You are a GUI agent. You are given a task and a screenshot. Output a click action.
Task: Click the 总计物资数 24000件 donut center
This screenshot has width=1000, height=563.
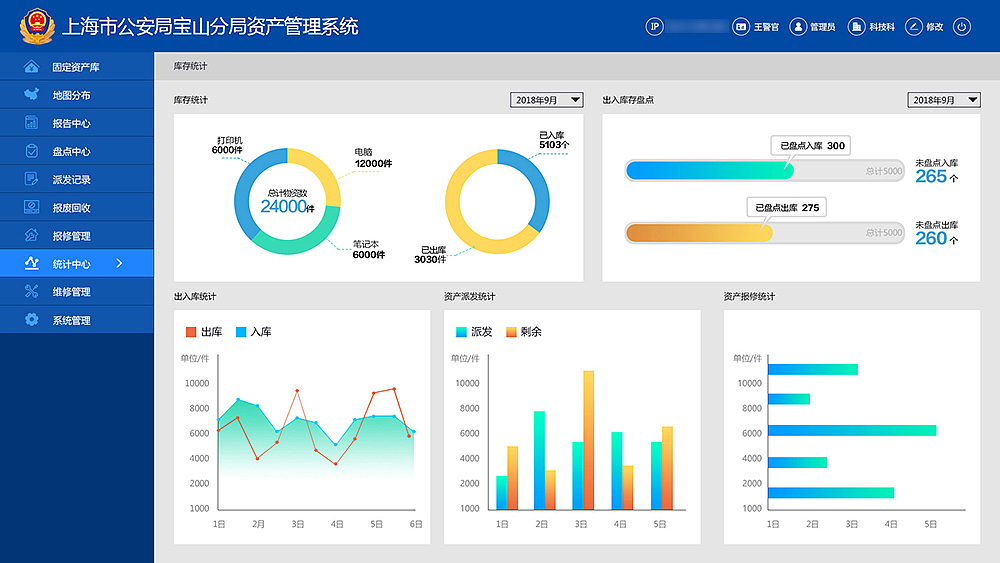[x=288, y=201]
